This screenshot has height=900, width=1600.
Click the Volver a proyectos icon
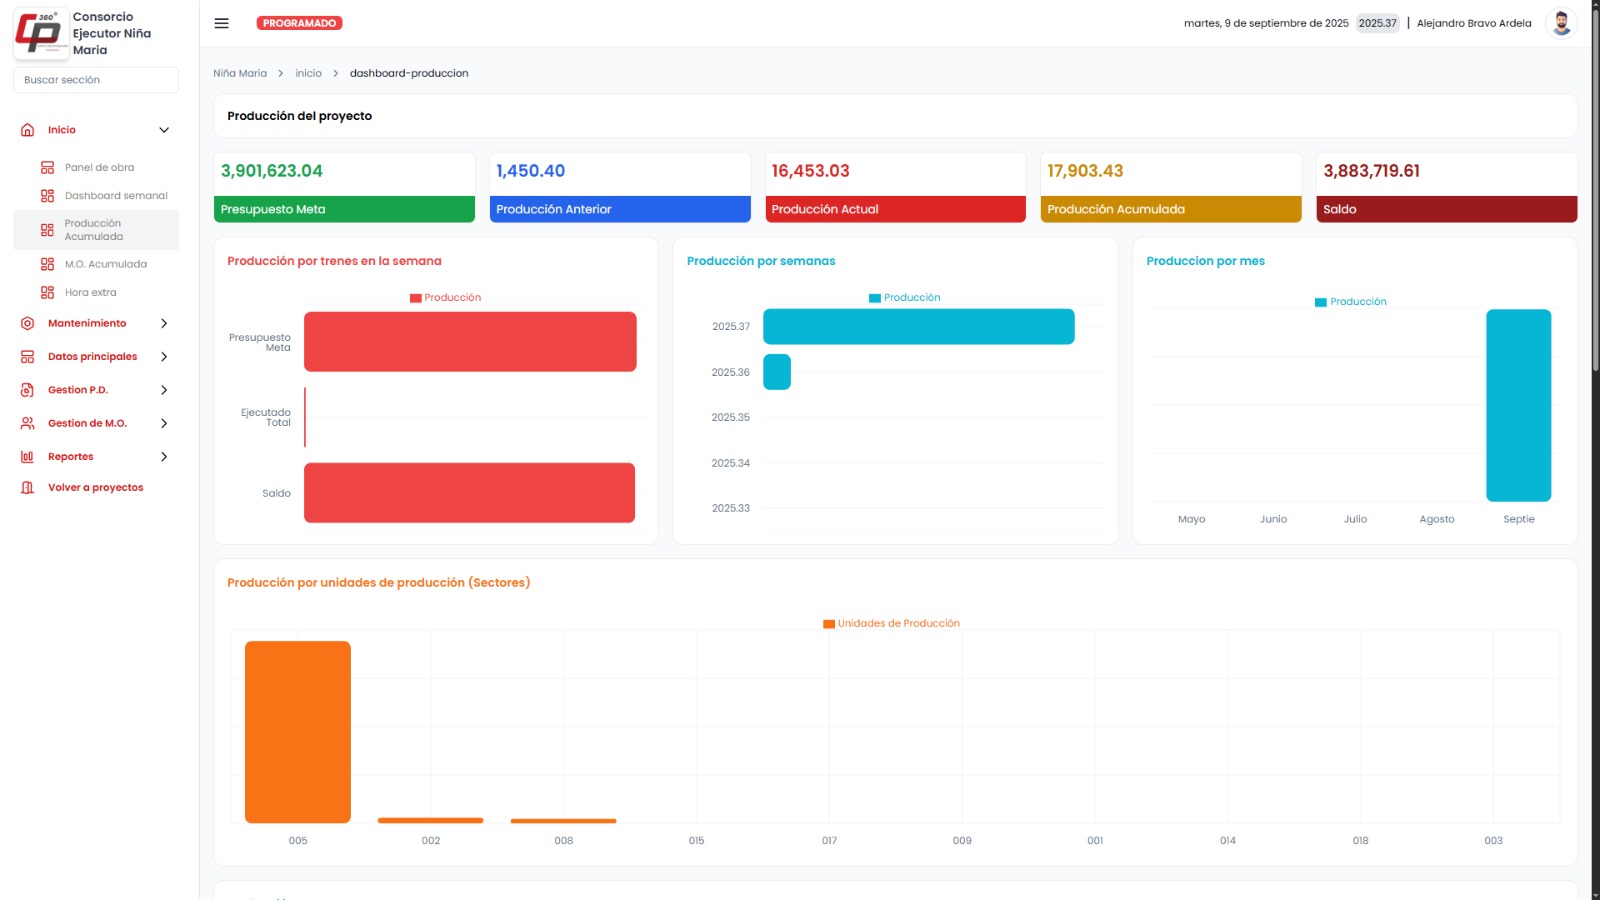(x=28, y=488)
